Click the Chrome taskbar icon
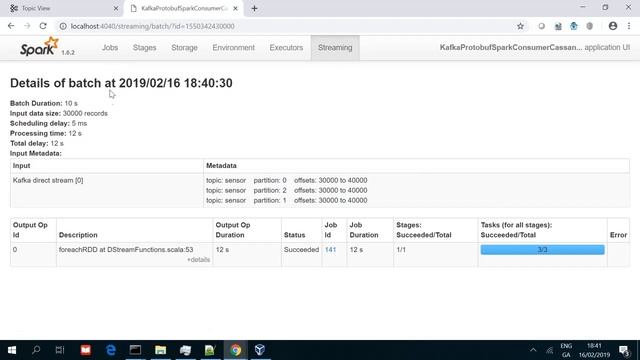Image resolution: width=640 pixels, height=360 pixels. coord(235,350)
